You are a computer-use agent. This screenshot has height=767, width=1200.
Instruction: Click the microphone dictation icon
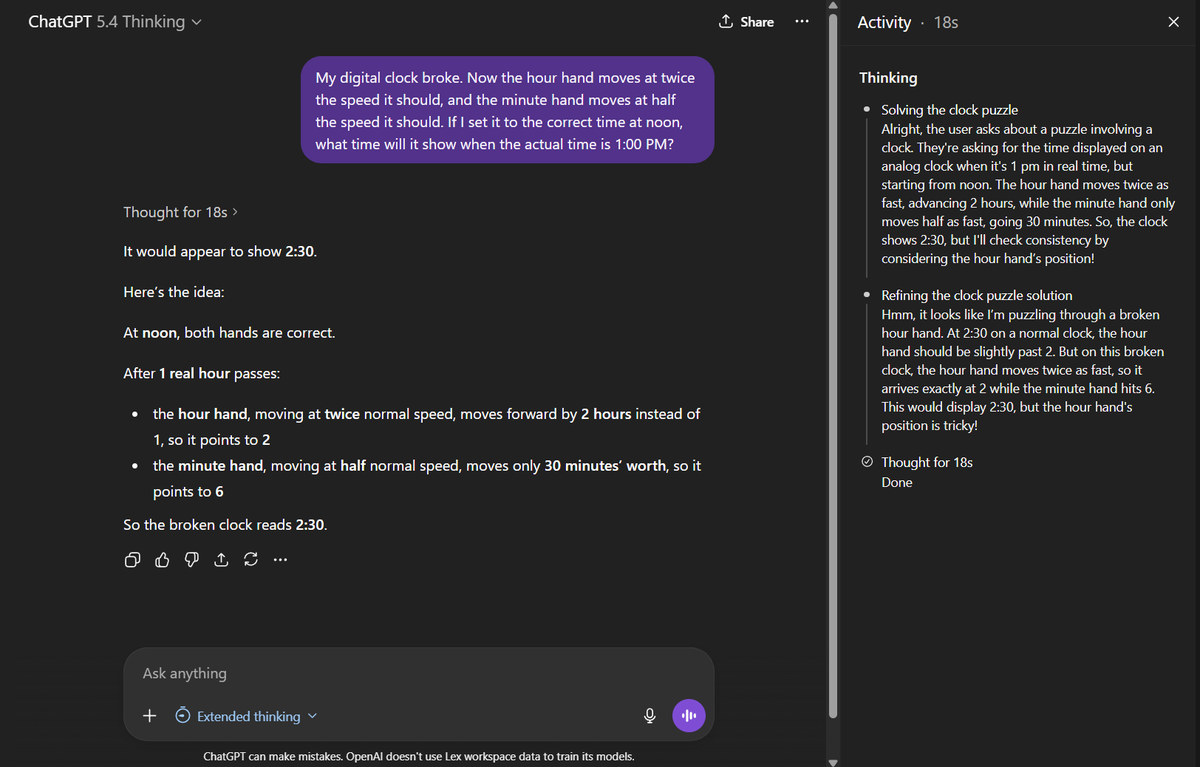(649, 716)
